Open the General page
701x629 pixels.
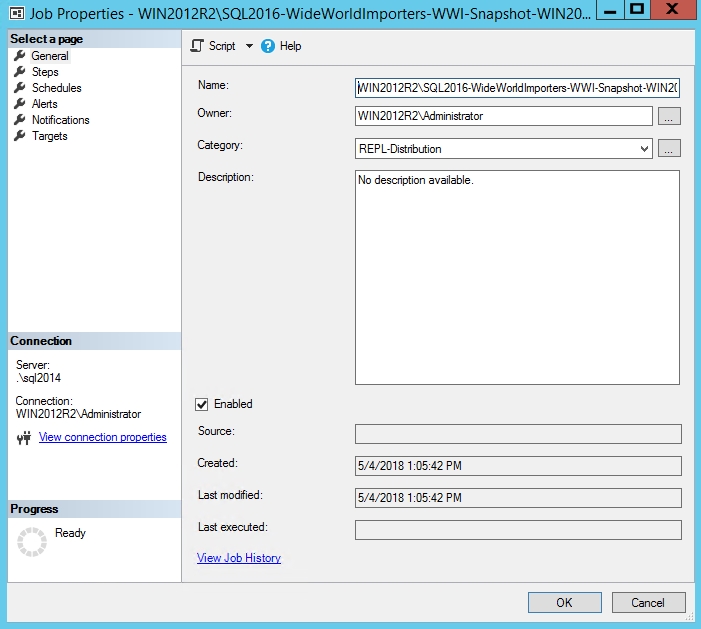tap(50, 56)
